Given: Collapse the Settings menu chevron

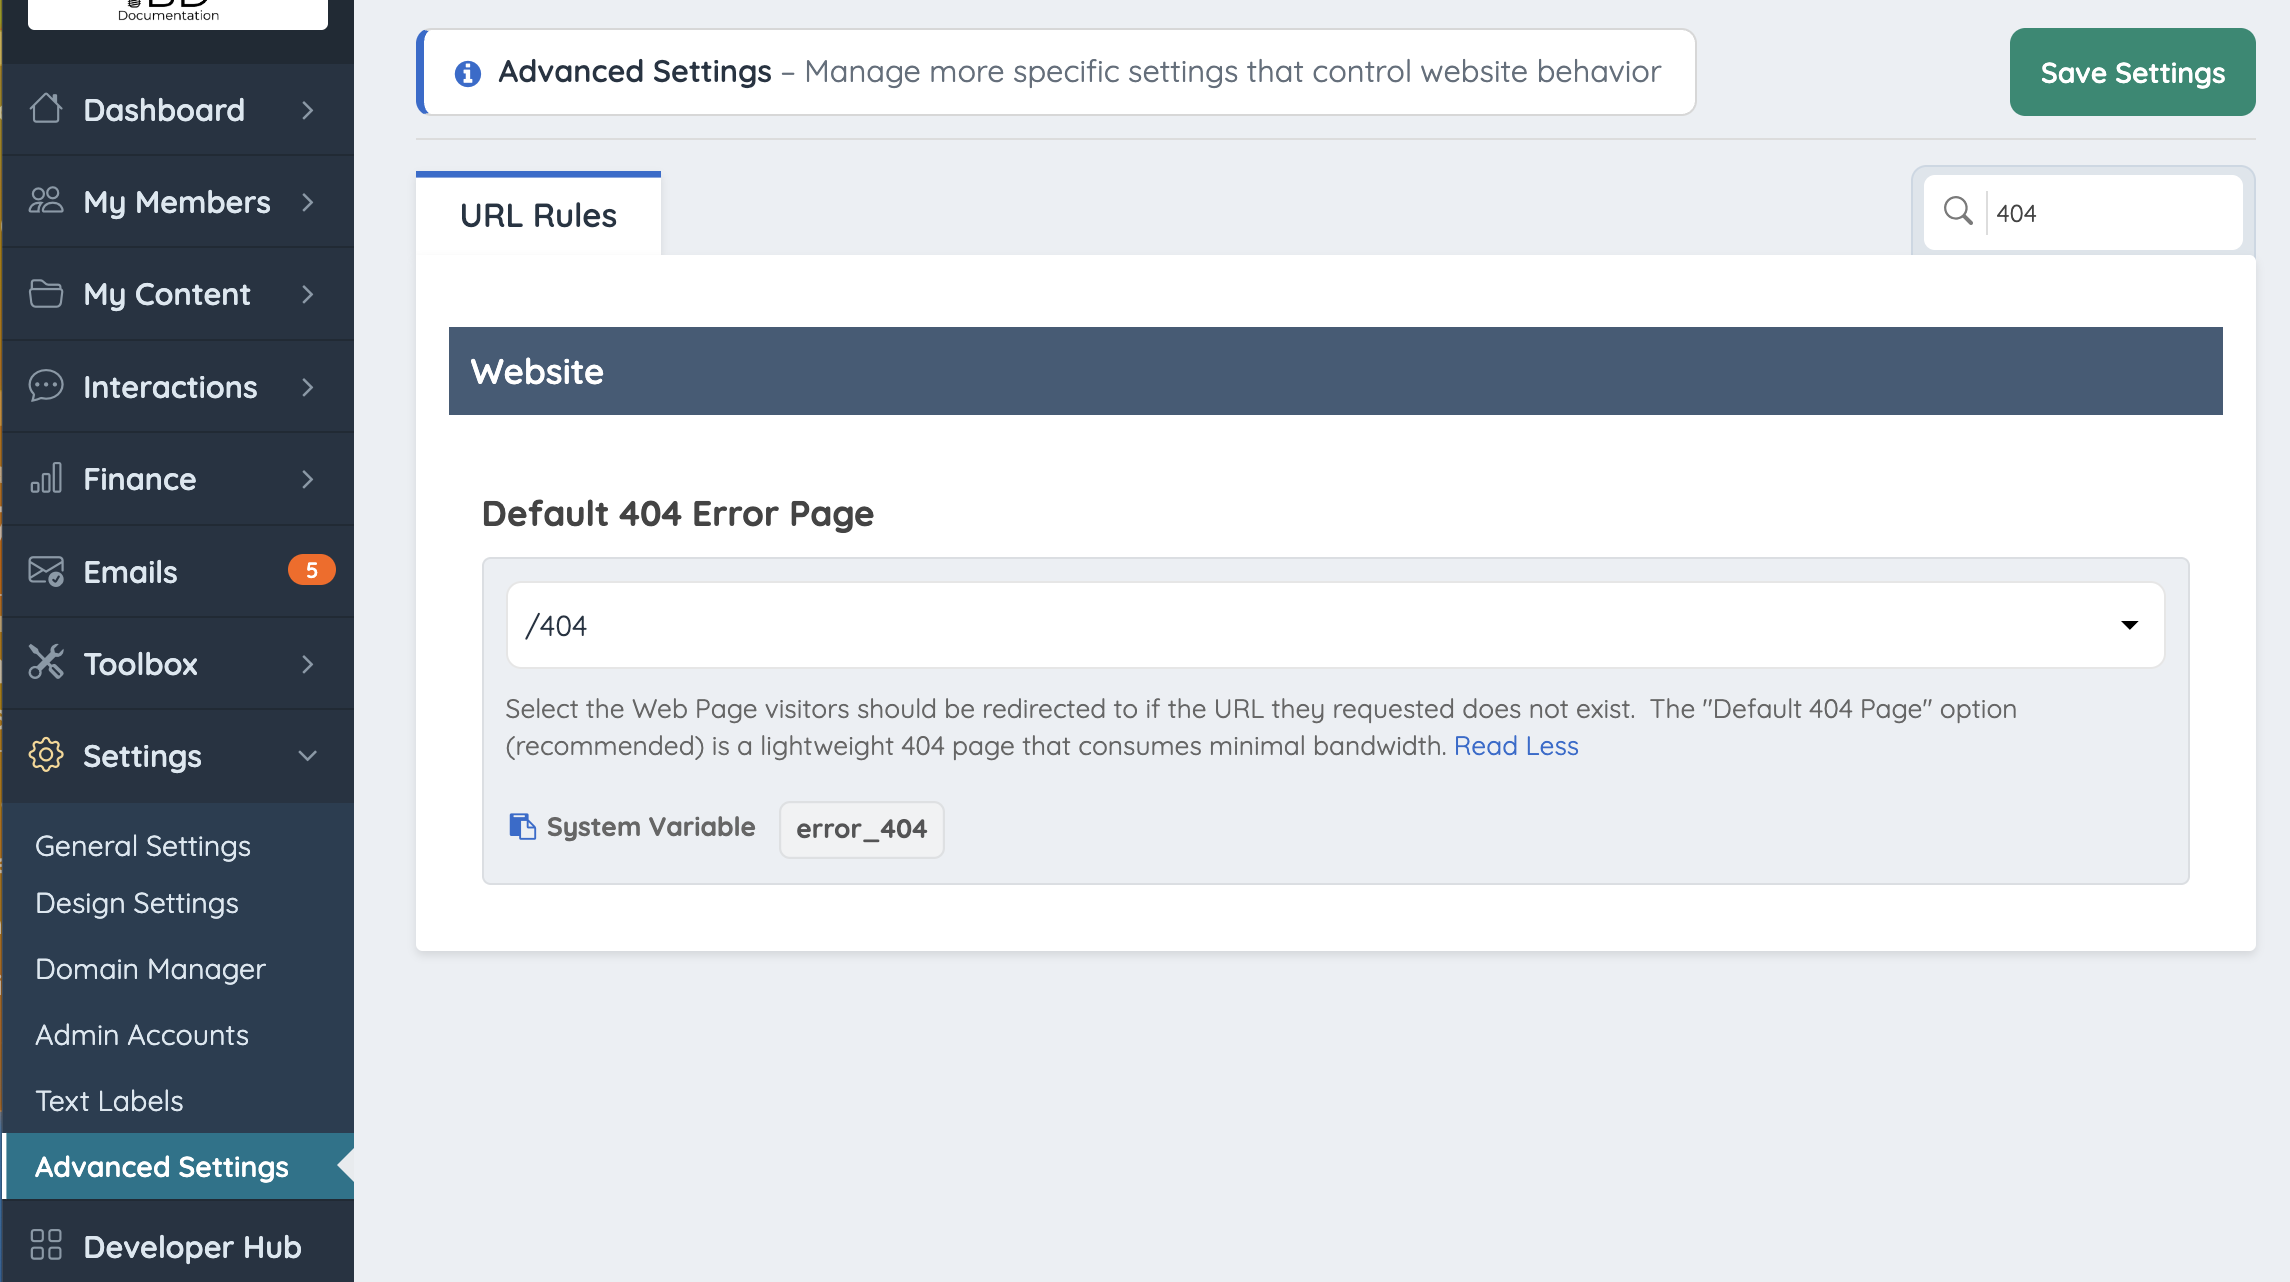Looking at the screenshot, I should pyautogui.click(x=307, y=756).
